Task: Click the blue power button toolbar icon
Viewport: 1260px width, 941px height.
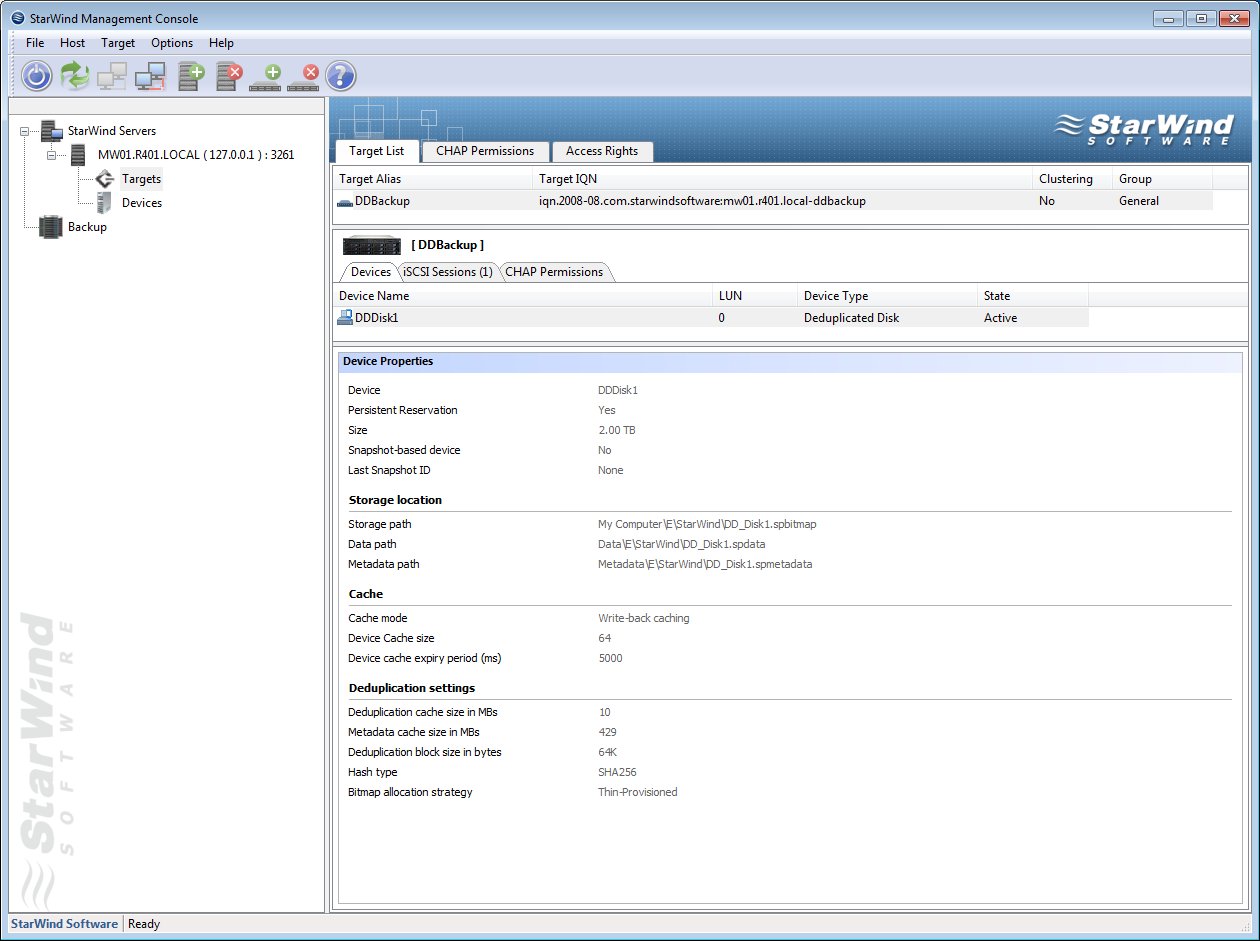Action: coord(37,76)
